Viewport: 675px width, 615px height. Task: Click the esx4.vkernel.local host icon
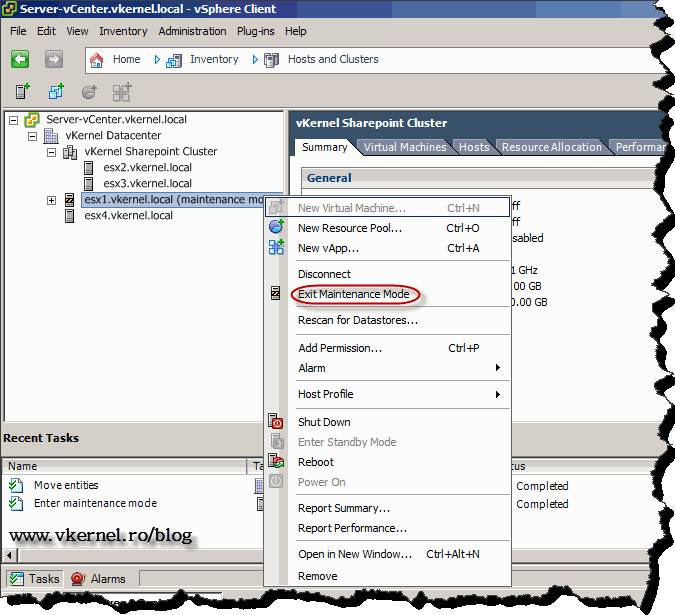69,216
